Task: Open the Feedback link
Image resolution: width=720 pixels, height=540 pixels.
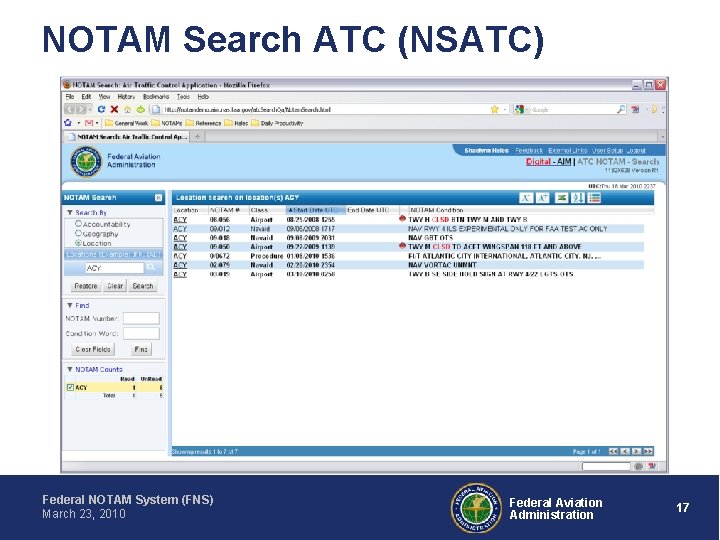Action: (x=529, y=150)
